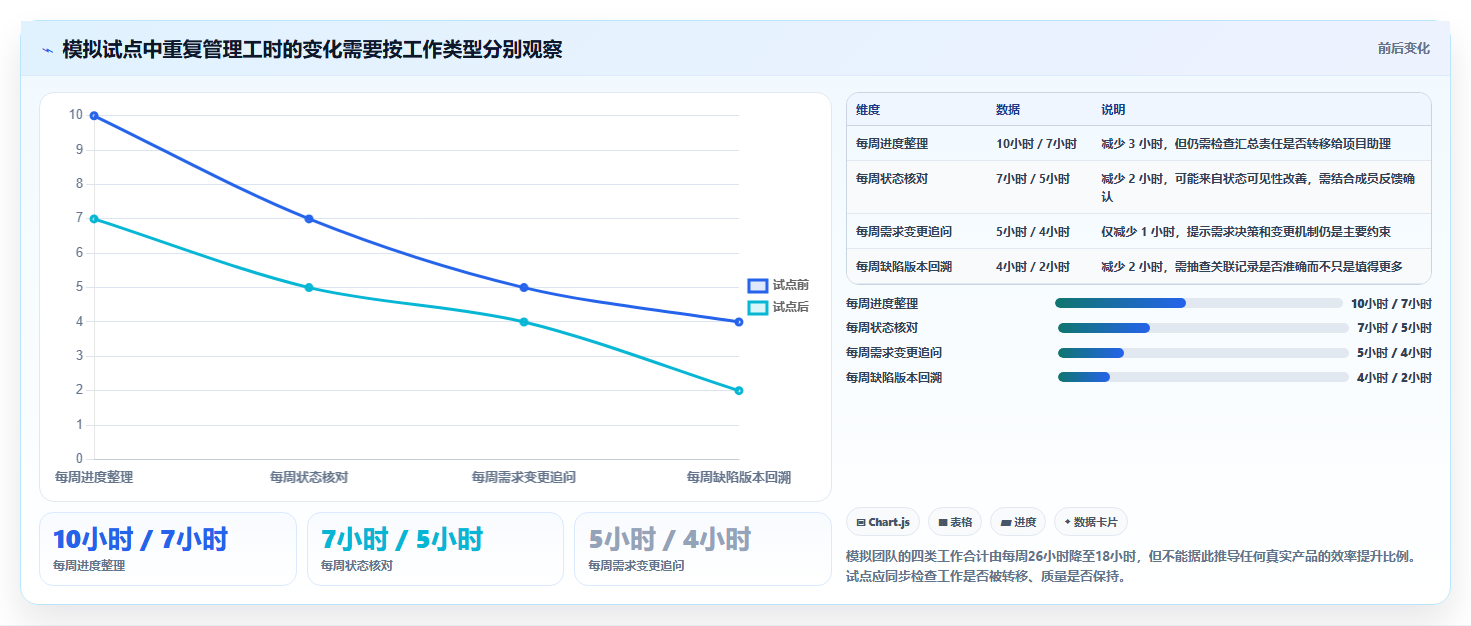This screenshot has width=1471, height=626.
Task: Select the 进度 tag chip
Action: point(1018,522)
